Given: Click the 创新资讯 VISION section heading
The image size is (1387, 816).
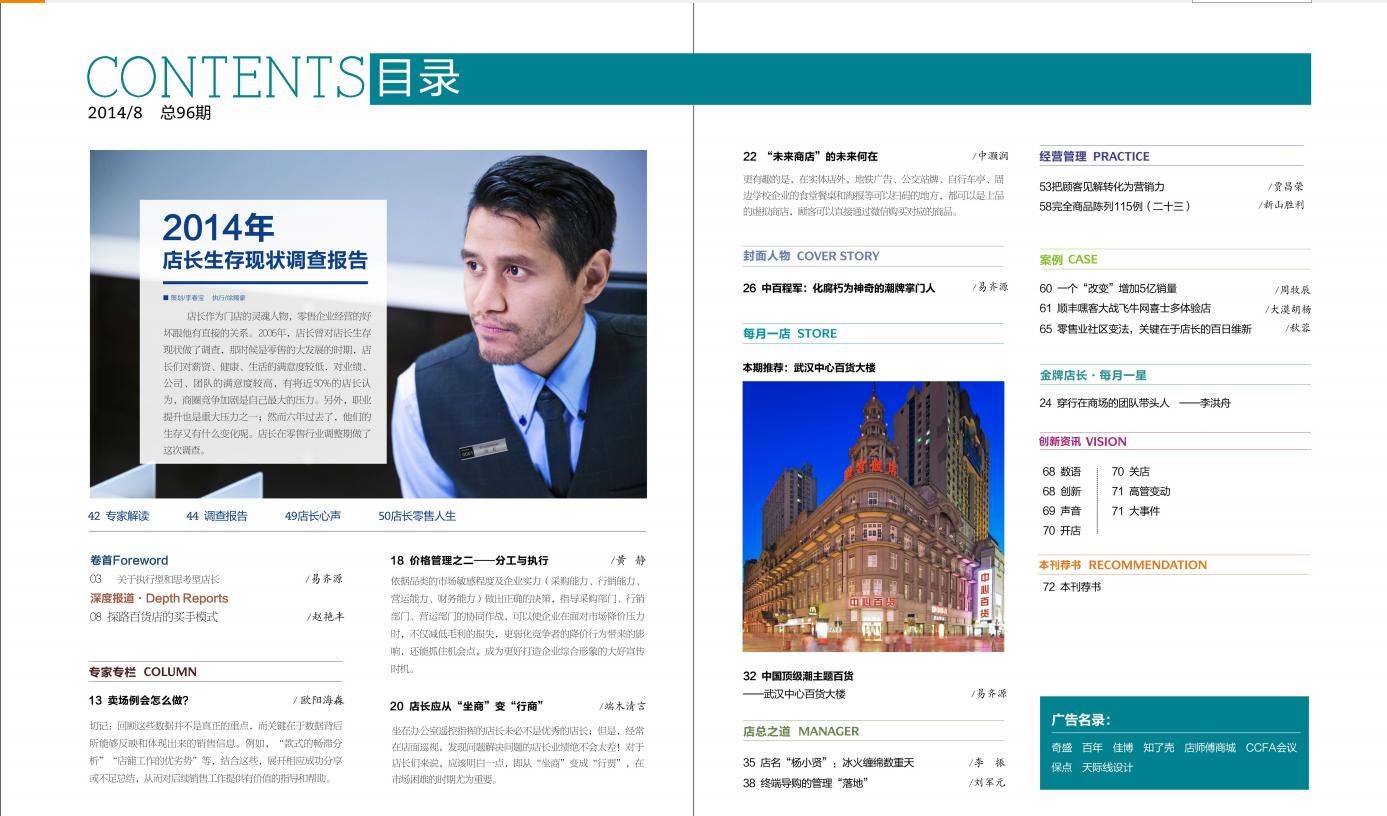Looking at the screenshot, I should [x=1082, y=441].
